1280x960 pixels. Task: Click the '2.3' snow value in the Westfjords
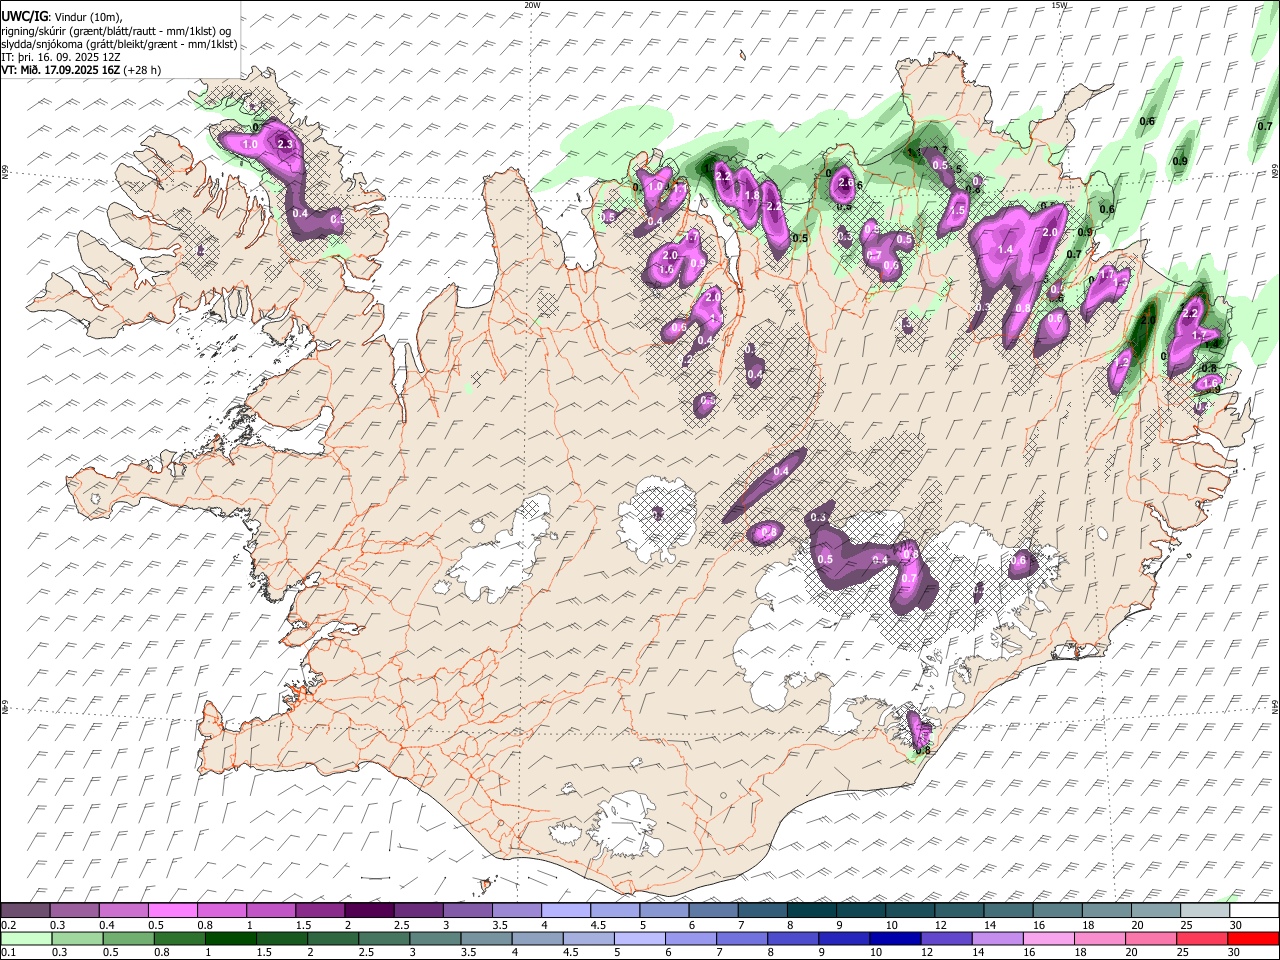point(285,144)
